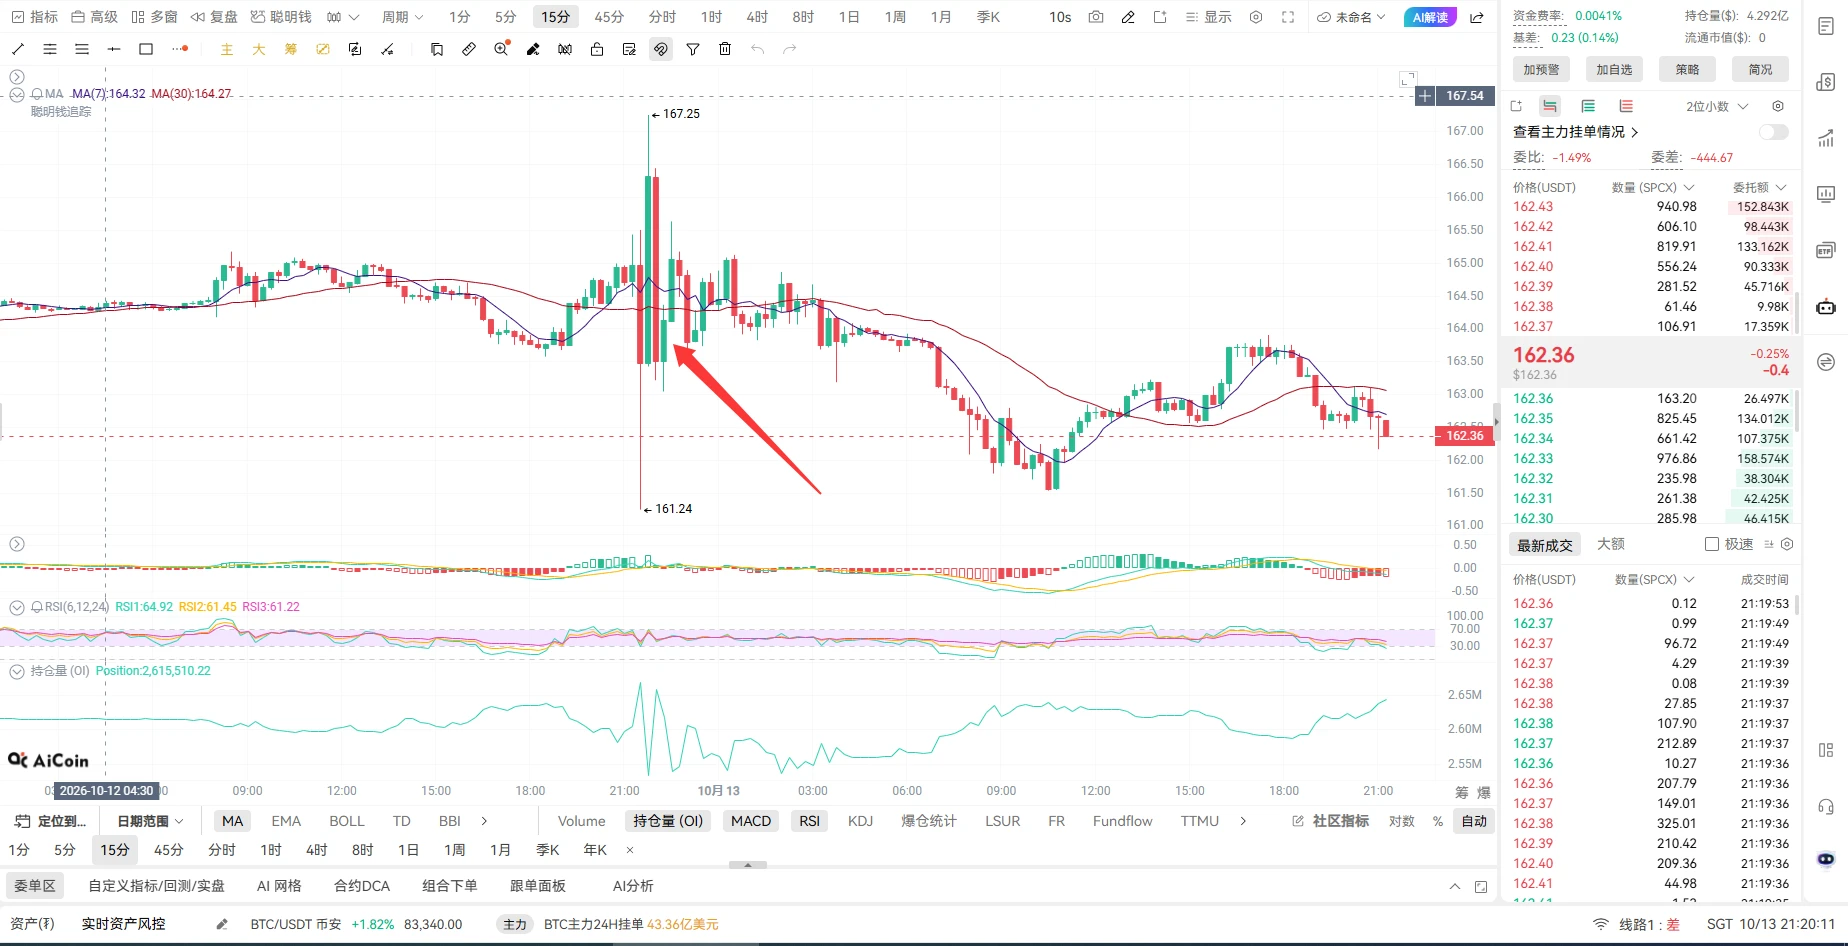Open the 查看主力挂单情况 link

click(x=1575, y=132)
